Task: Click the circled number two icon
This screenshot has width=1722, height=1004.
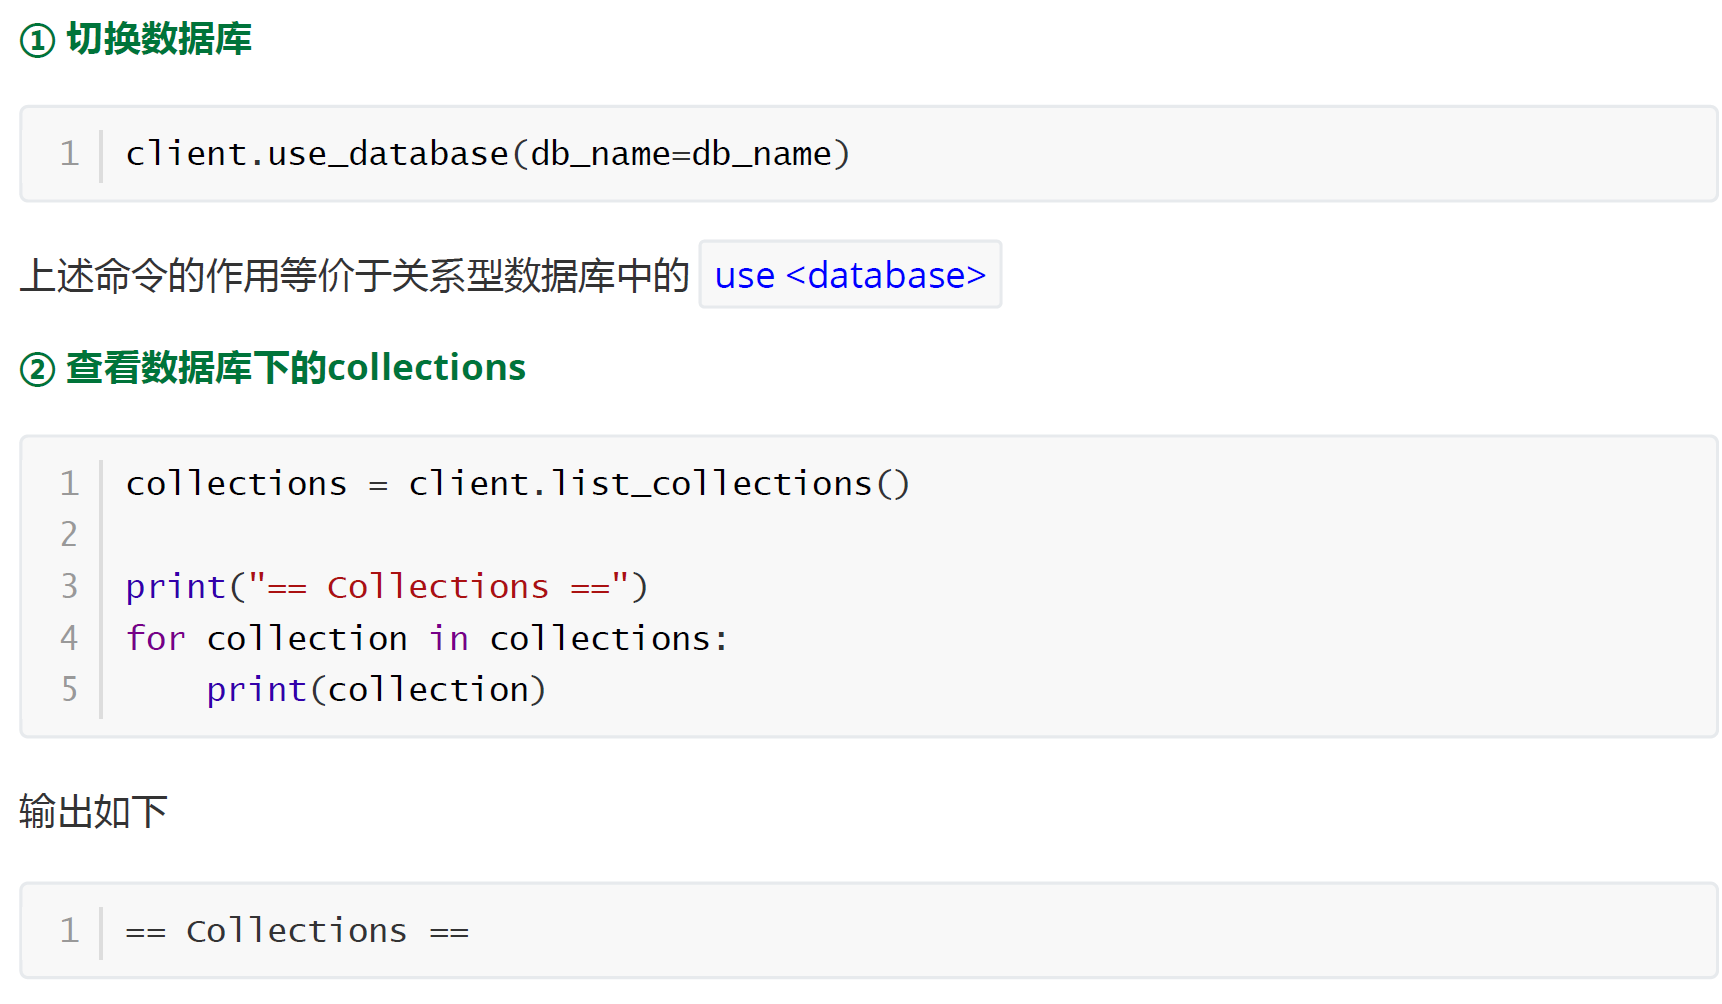Action: (x=38, y=370)
